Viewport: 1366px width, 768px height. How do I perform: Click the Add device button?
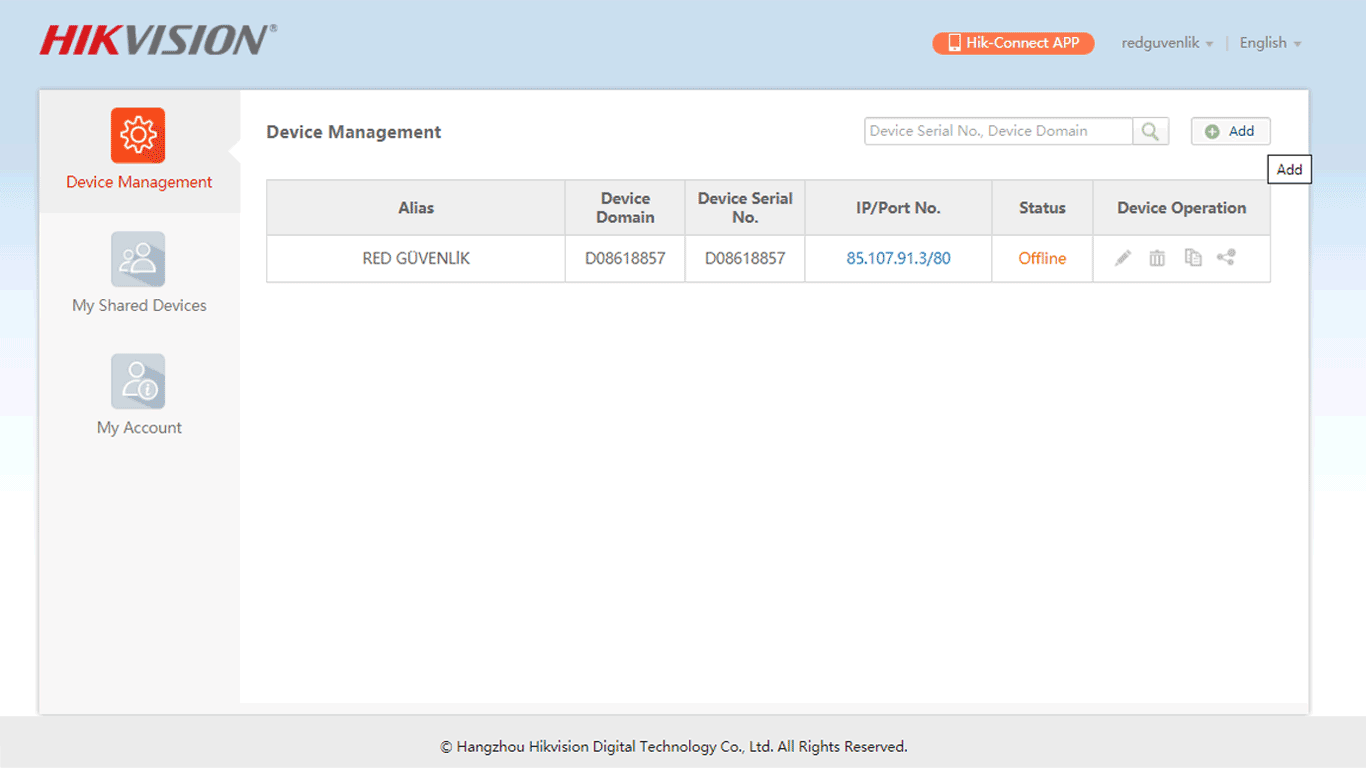point(1230,131)
